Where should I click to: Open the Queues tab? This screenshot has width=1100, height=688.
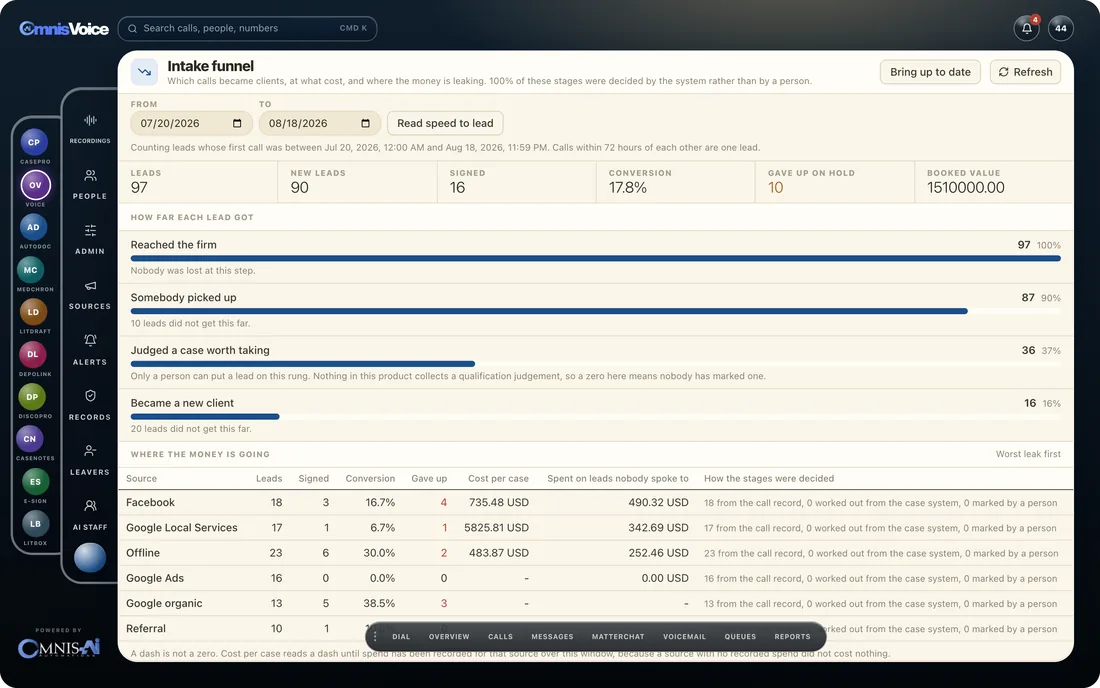[x=740, y=637]
